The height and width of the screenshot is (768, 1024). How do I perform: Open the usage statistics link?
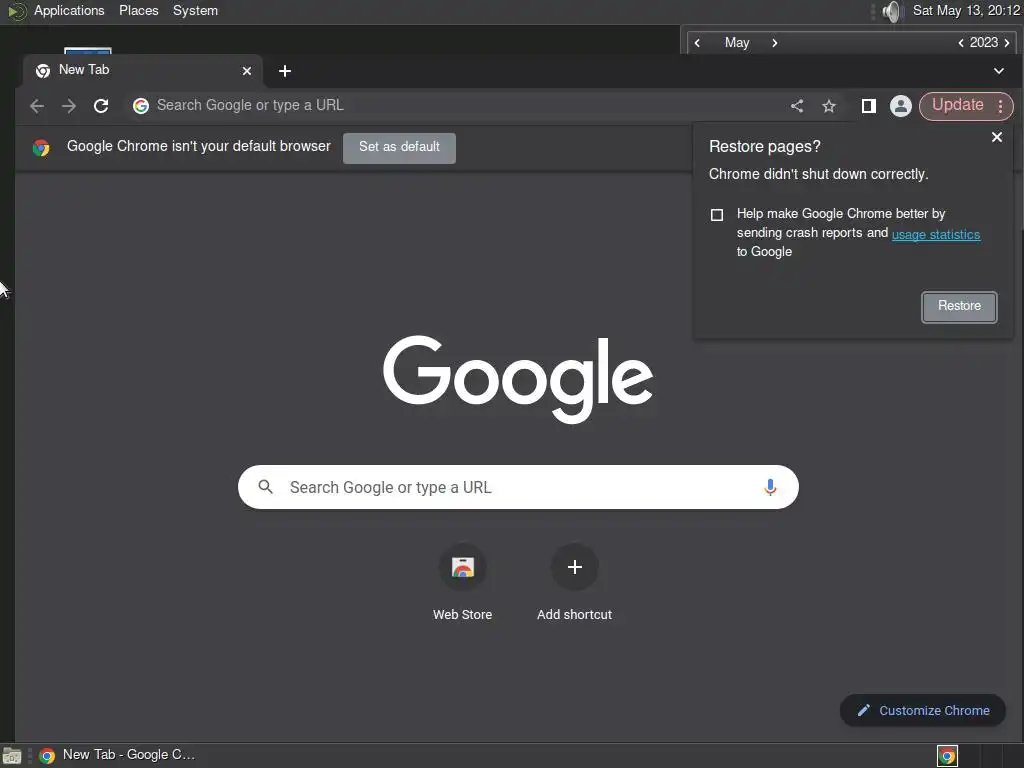click(936, 234)
